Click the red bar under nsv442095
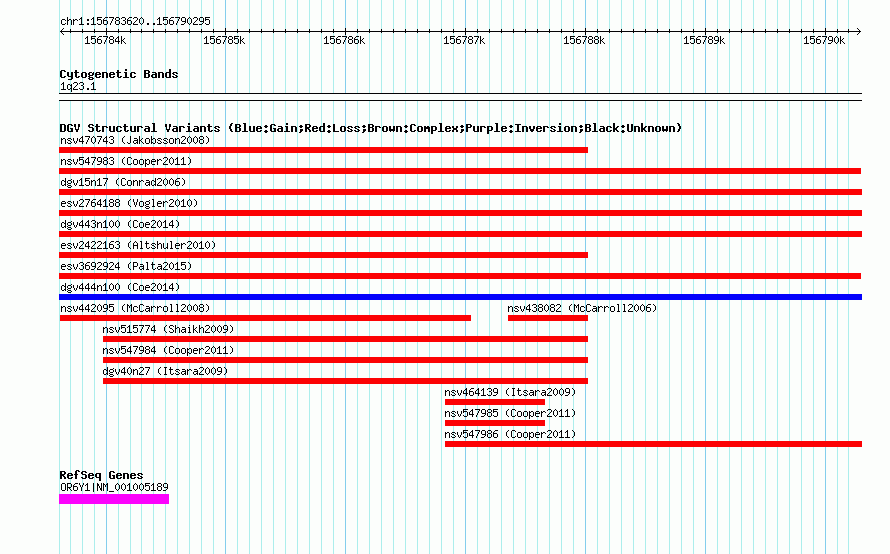This screenshot has width=890, height=554. 265,318
